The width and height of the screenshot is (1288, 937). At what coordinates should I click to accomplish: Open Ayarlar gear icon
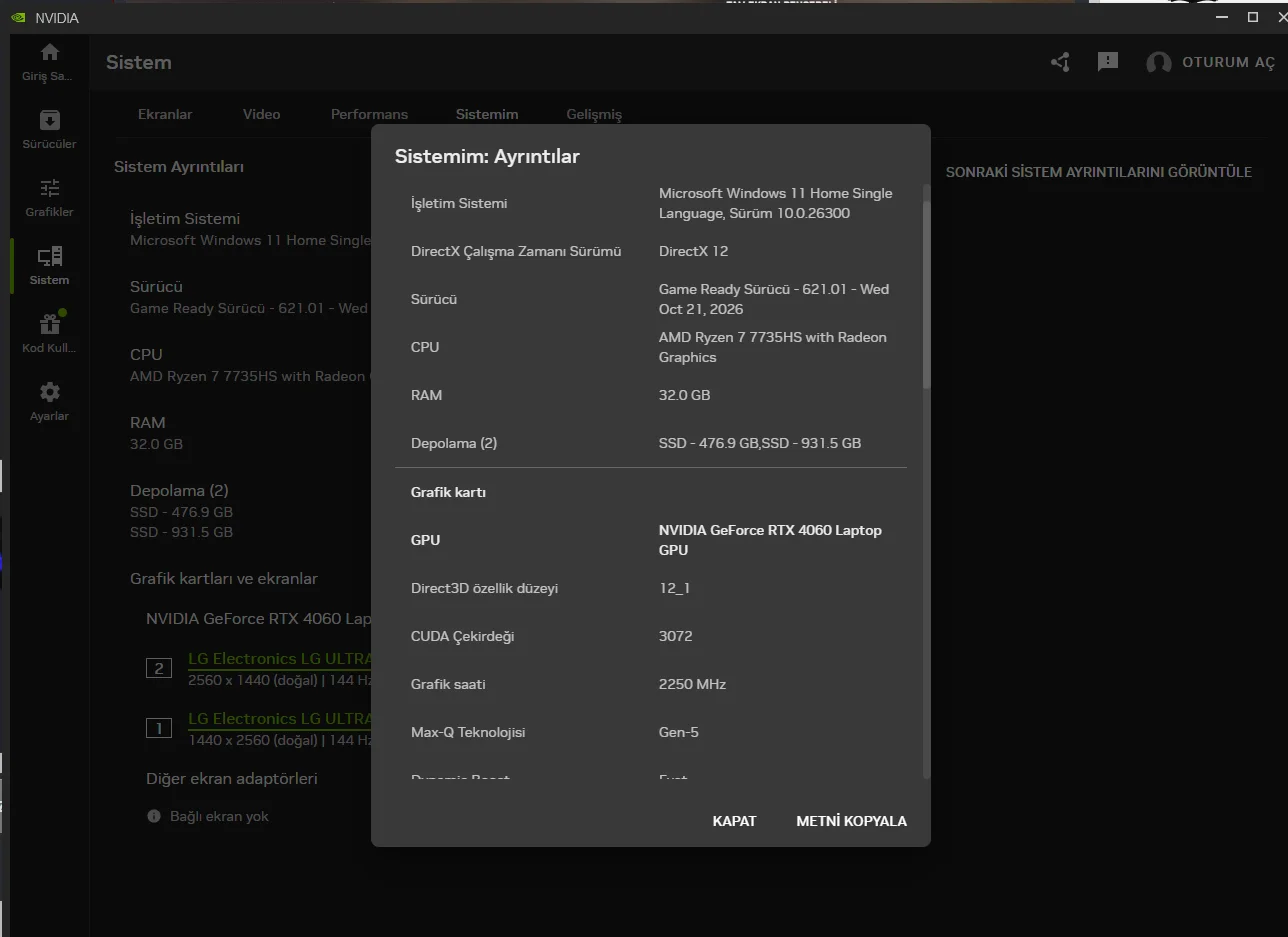(49, 392)
